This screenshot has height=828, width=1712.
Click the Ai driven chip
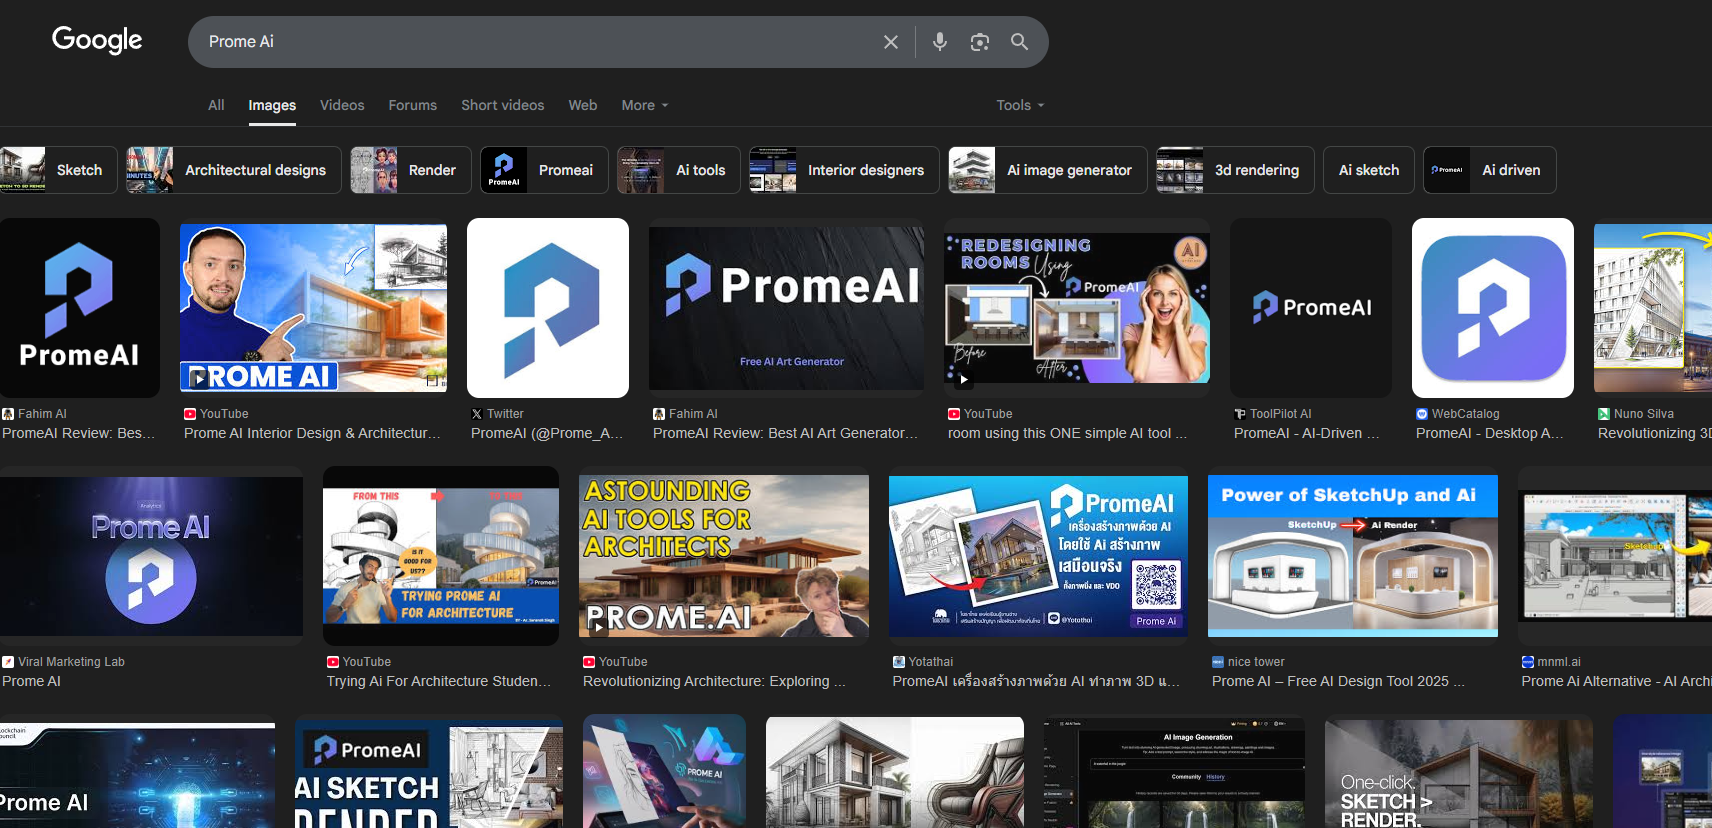[x=1490, y=170]
